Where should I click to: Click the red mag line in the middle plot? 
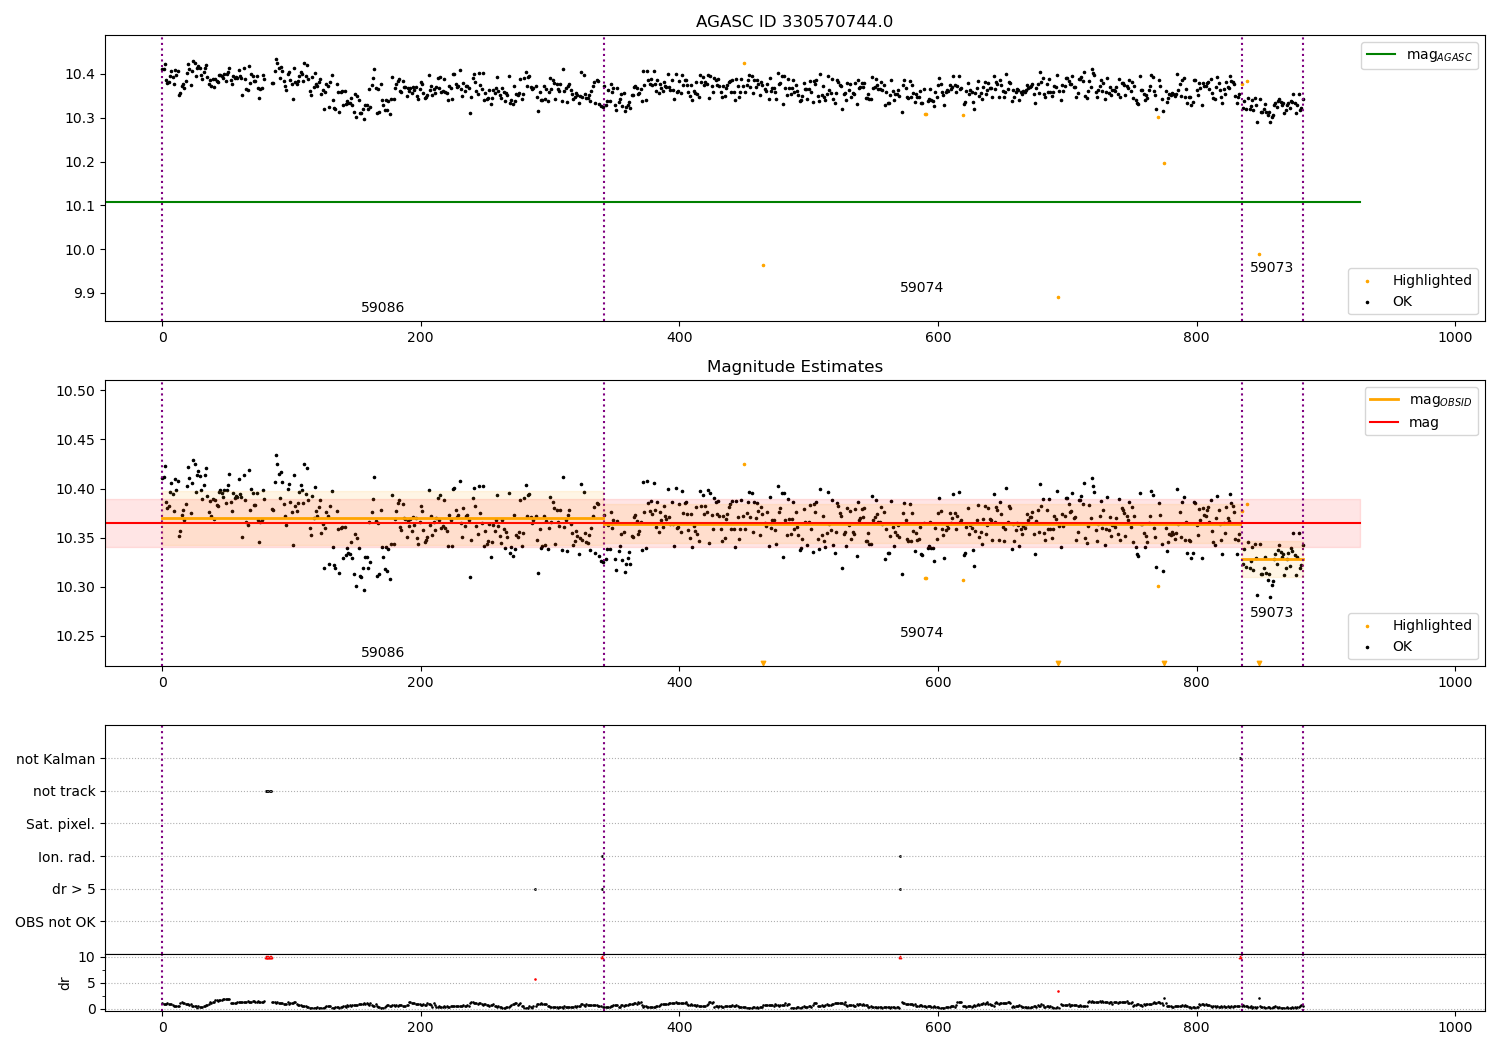pos(732,523)
